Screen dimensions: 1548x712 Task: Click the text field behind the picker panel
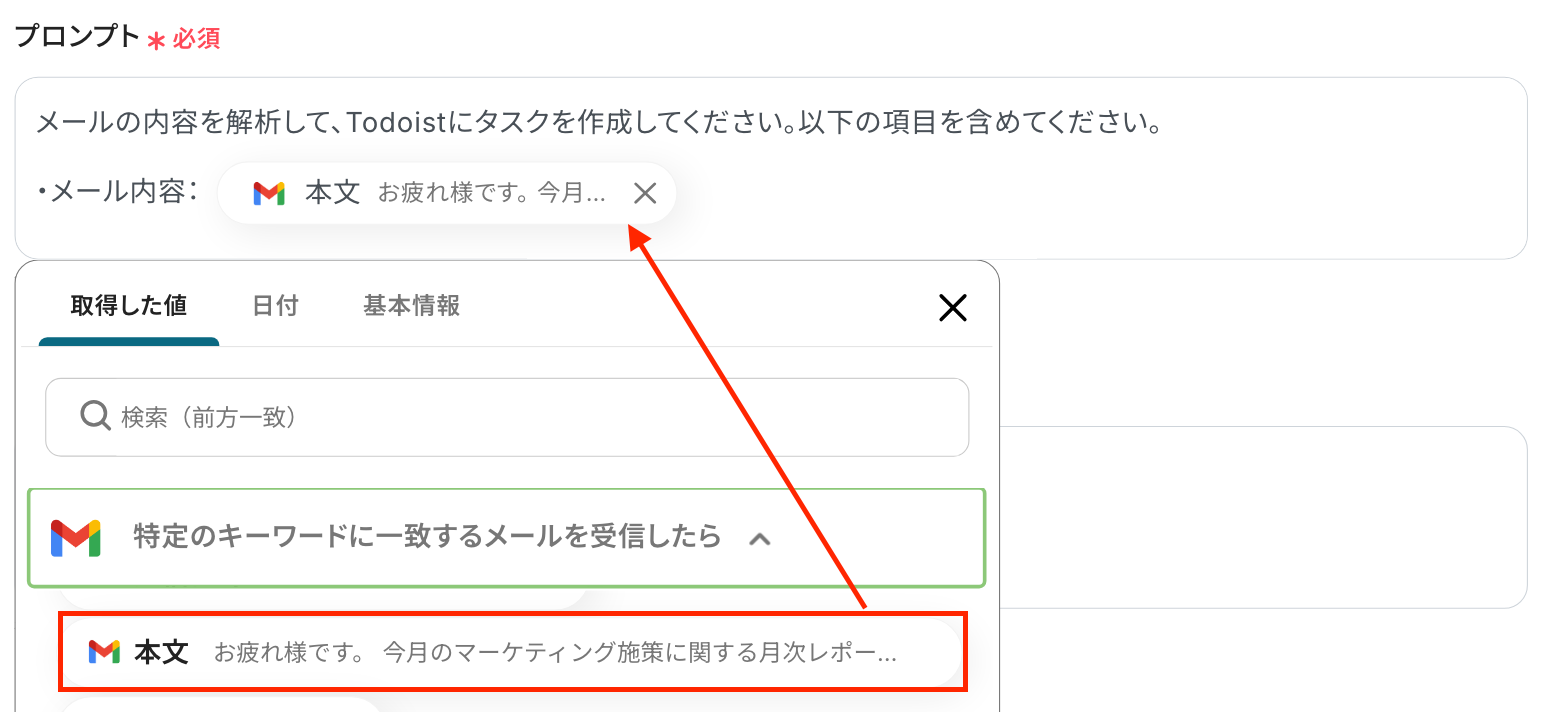click(1262, 517)
